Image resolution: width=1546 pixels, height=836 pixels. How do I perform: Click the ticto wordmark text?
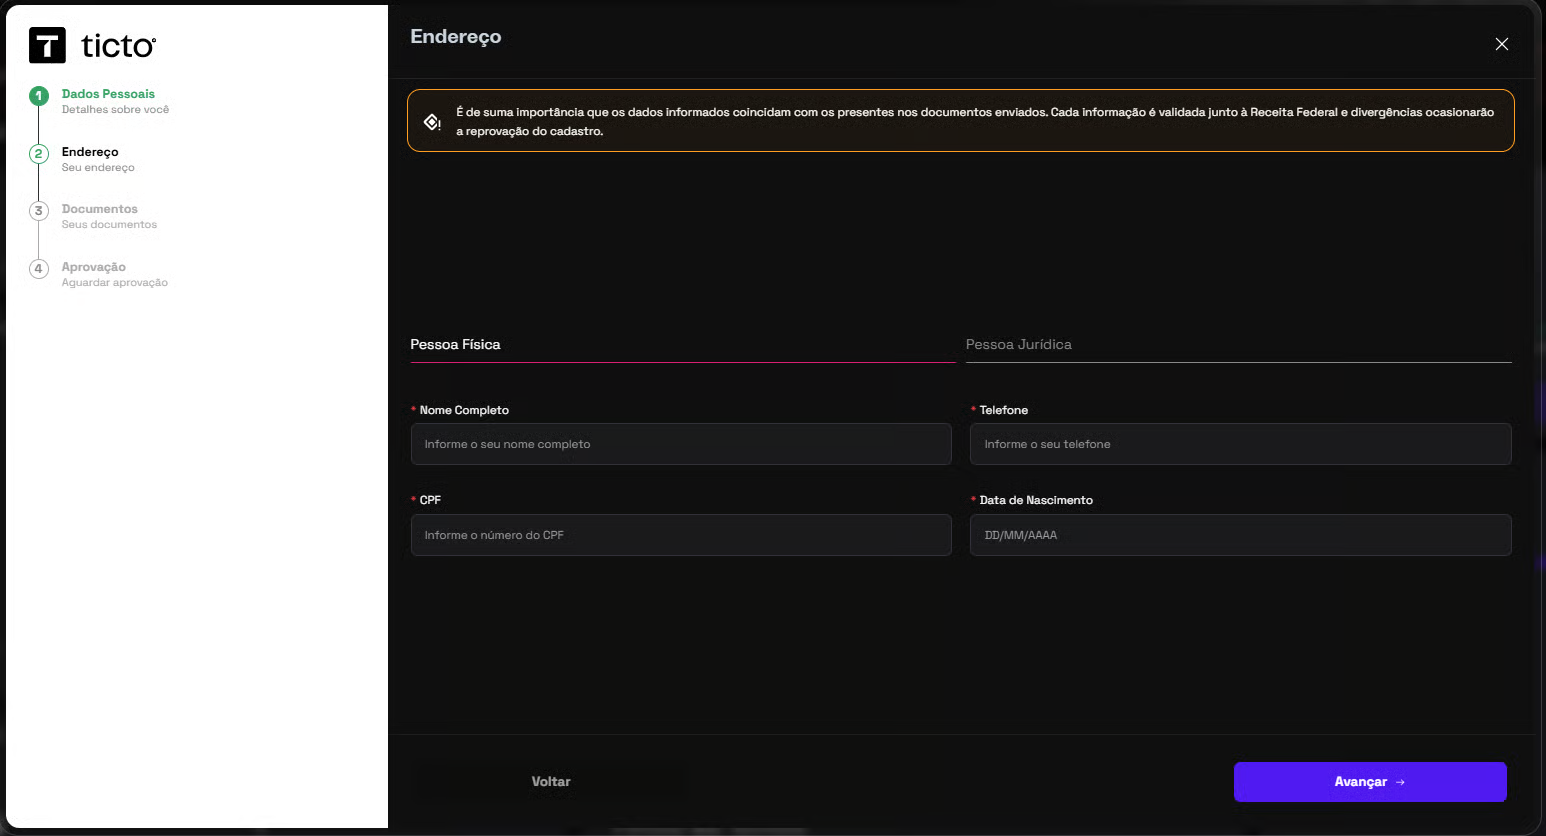[118, 46]
